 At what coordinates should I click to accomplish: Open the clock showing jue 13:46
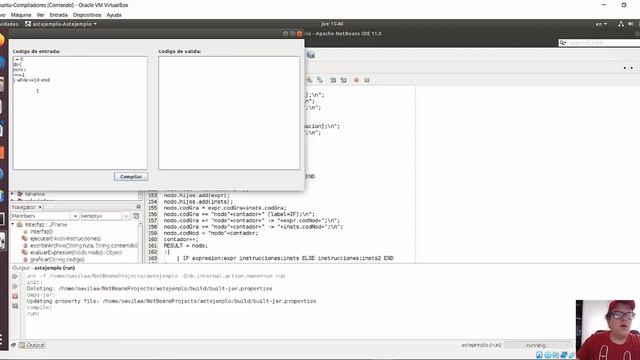[332, 24]
